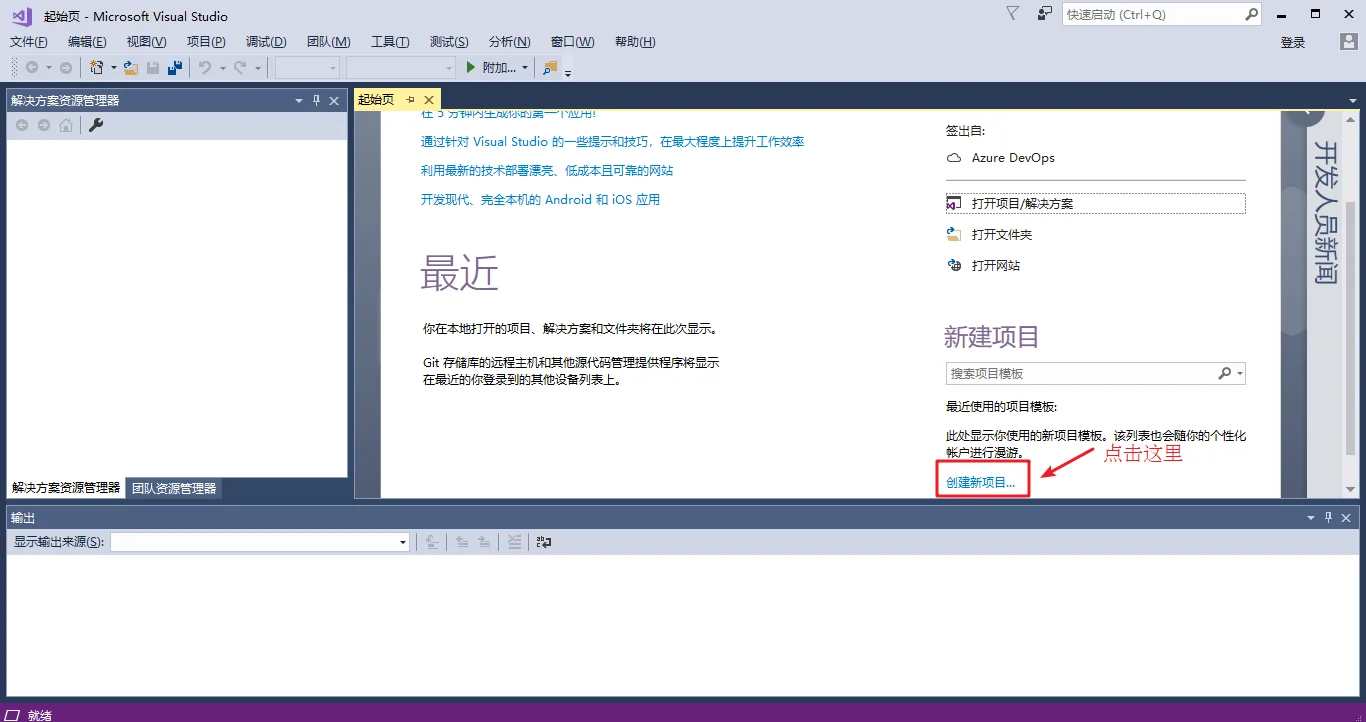Open Solution Explorer properties with the wrench icon

96,125
